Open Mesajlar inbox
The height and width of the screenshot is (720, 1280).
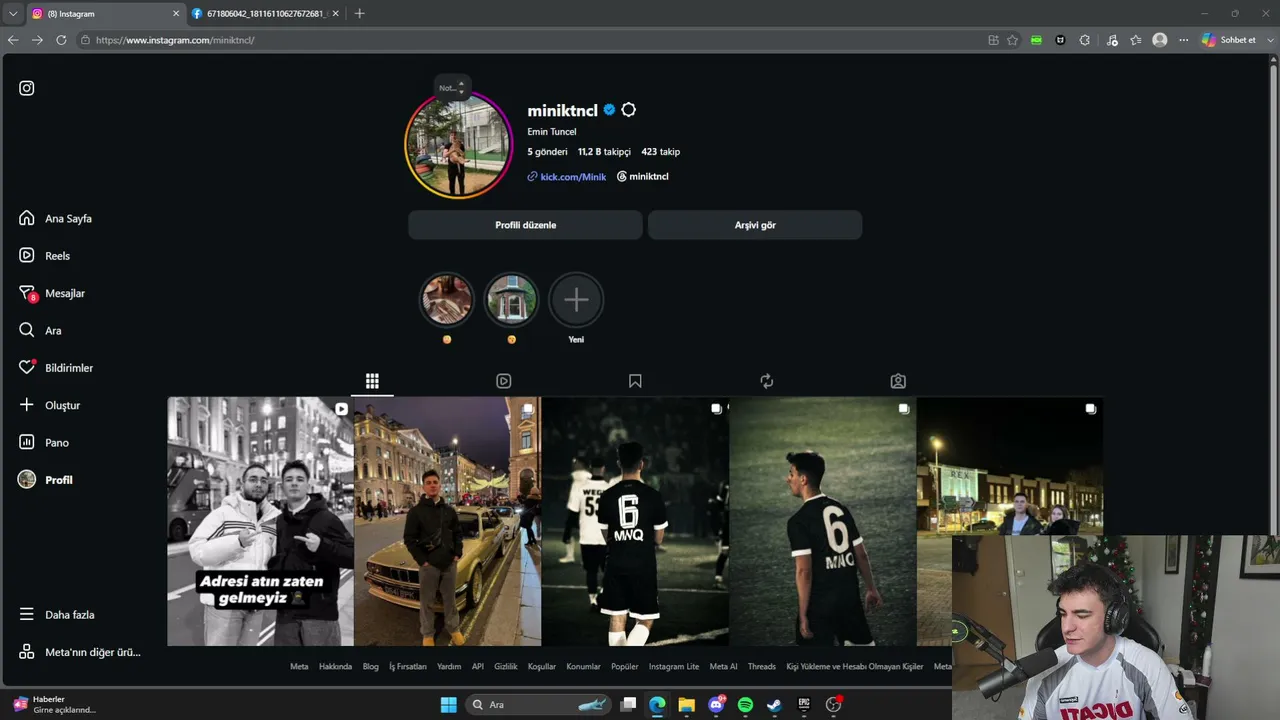click(x=52, y=293)
